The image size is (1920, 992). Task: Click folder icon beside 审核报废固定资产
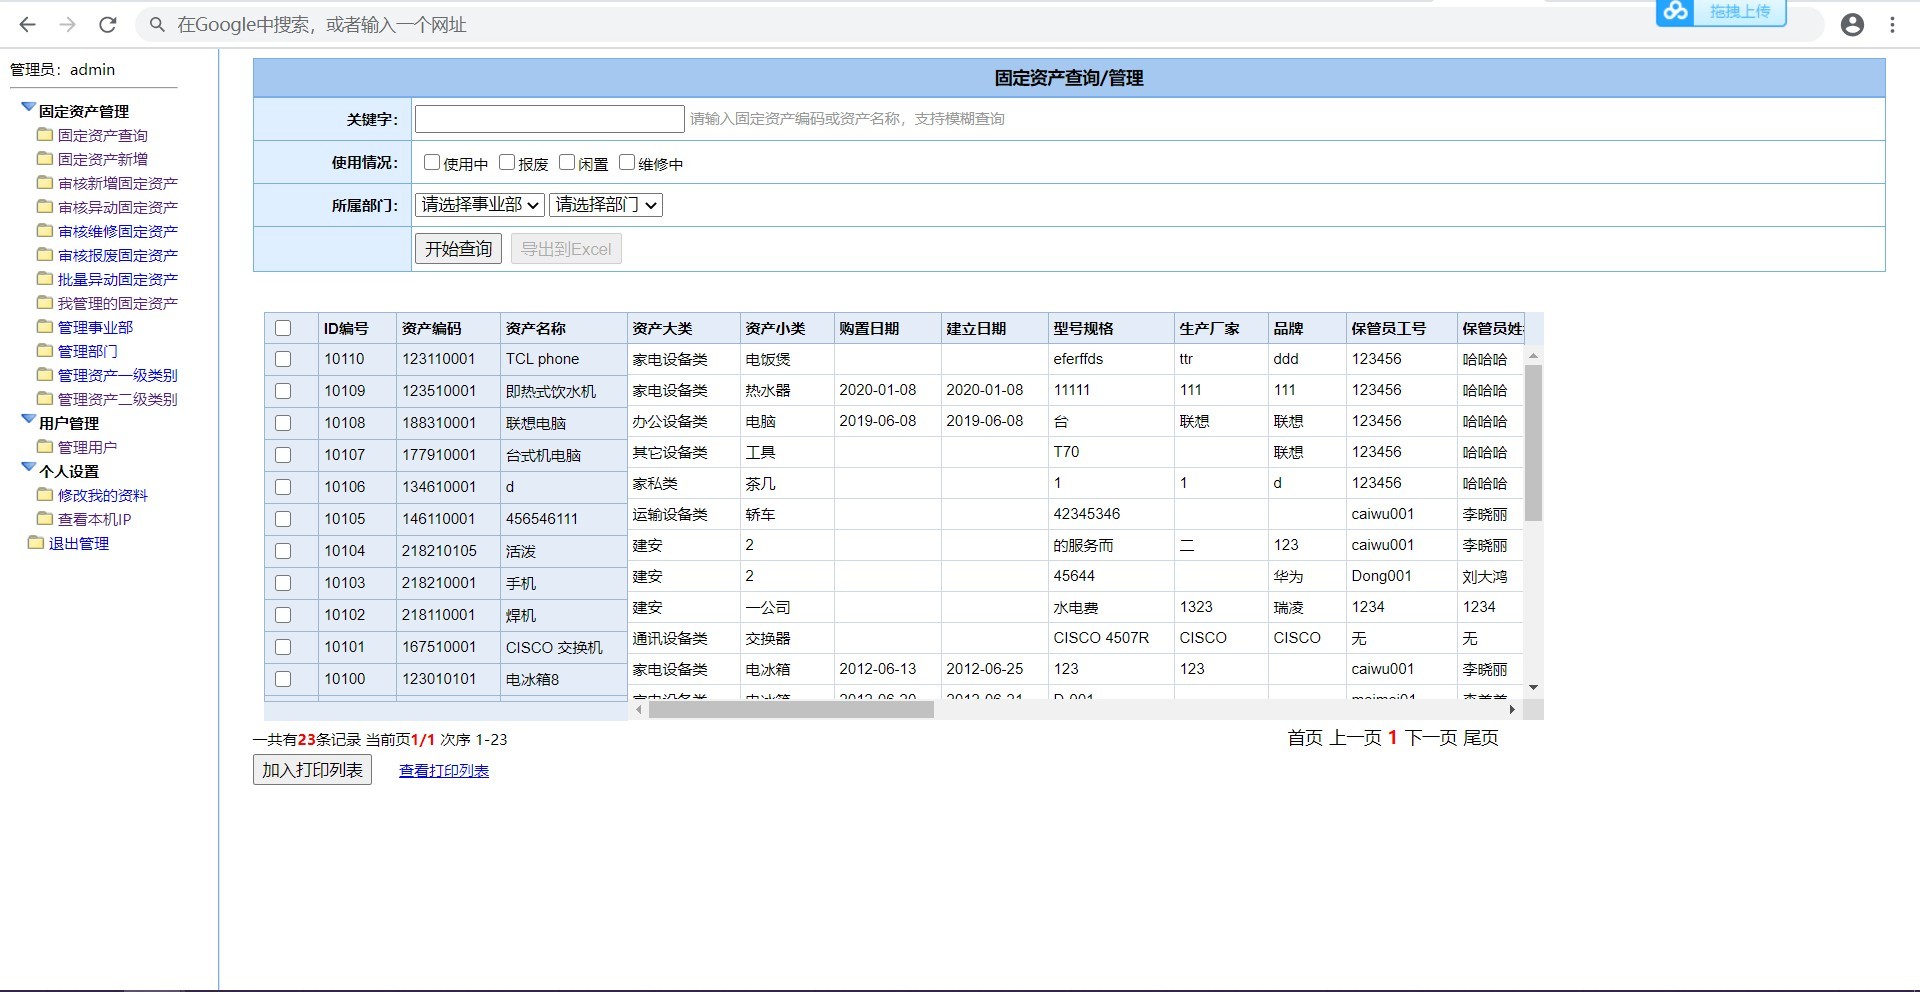[x=45, y=254]
